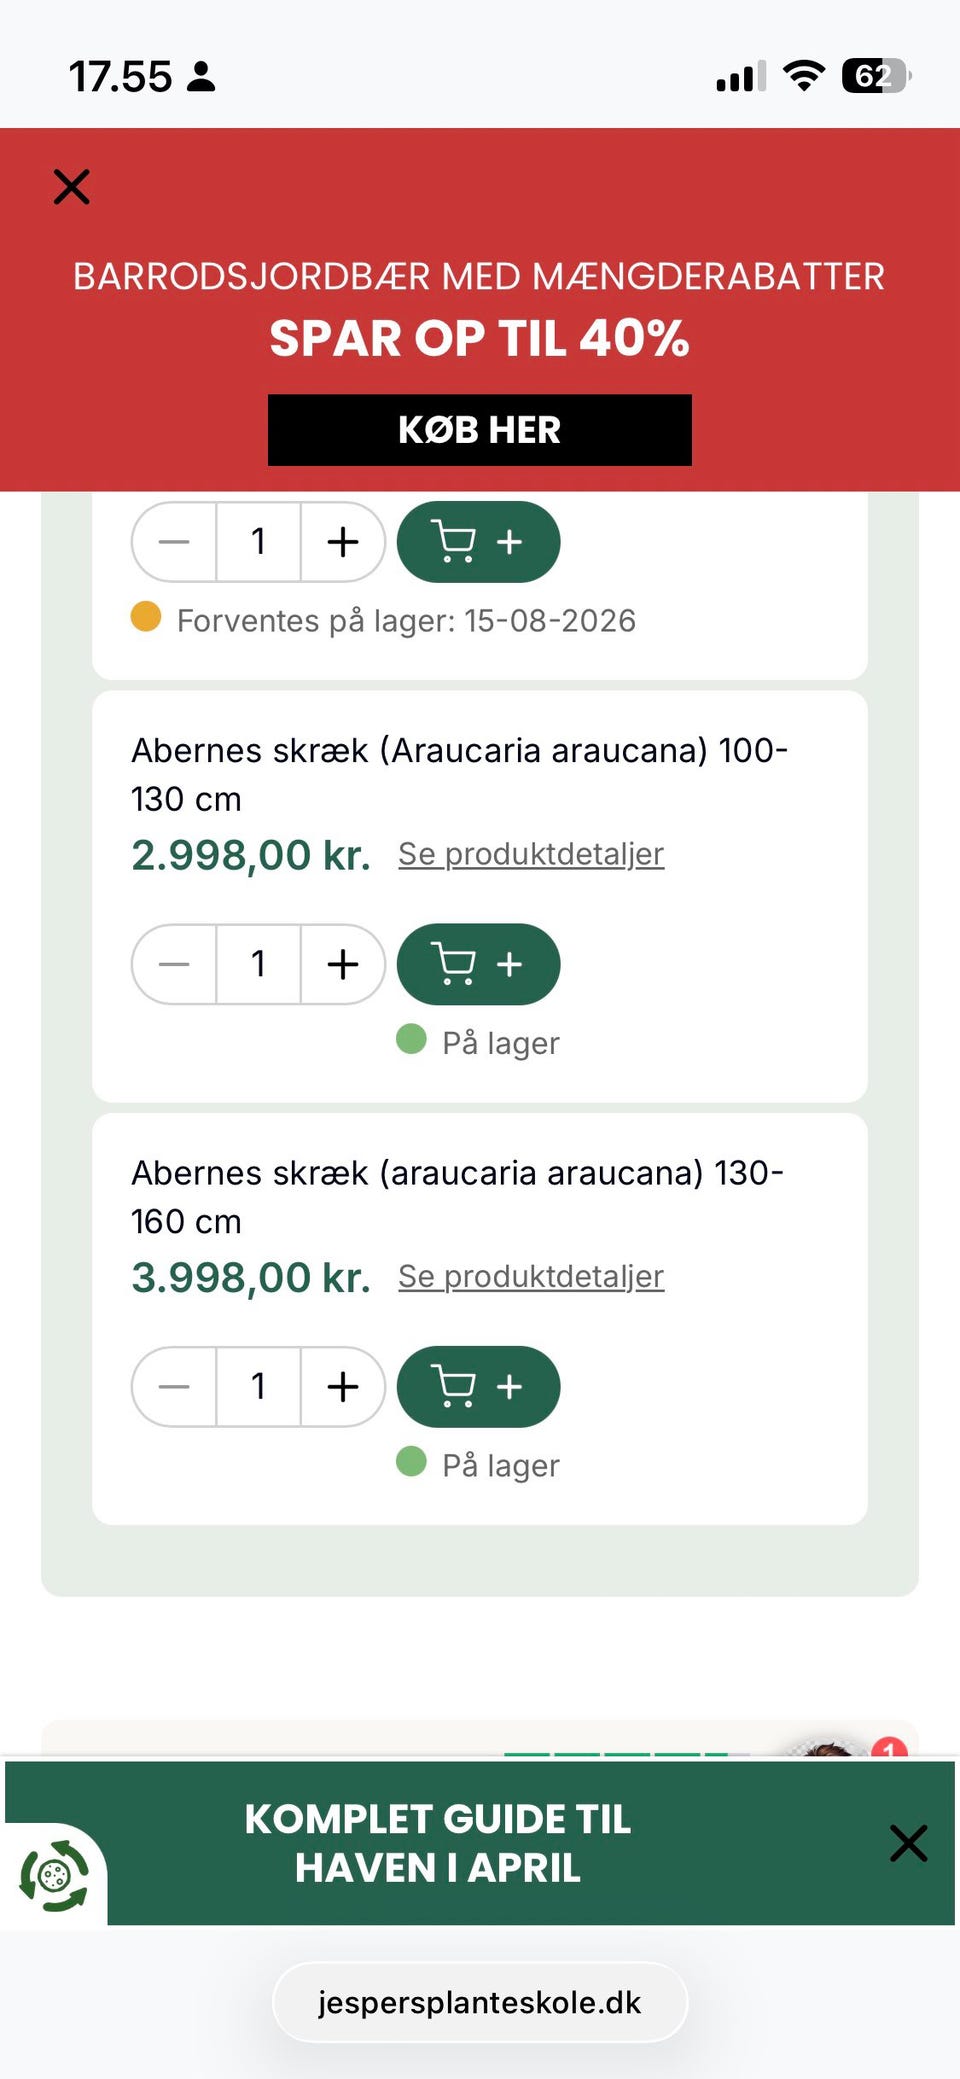This screenshot has width=960, height=2079.
Task: Add Araucaria 100-130 cm to cart
Action: tap(478, 964)
